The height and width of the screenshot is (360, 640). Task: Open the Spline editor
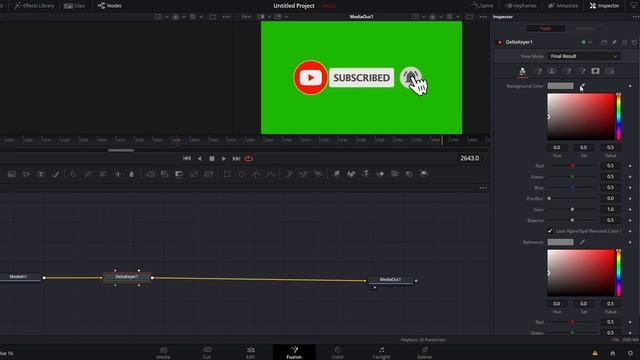(482, 6)
